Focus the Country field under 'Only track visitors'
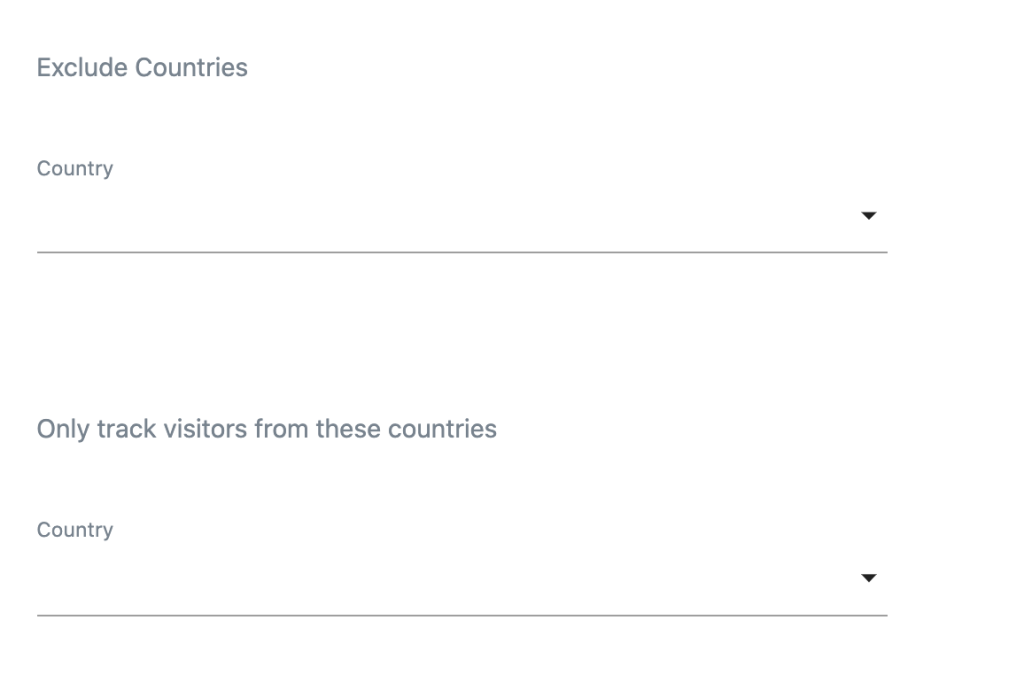Screen dimensions: 1024x690 tap(462, 578)
